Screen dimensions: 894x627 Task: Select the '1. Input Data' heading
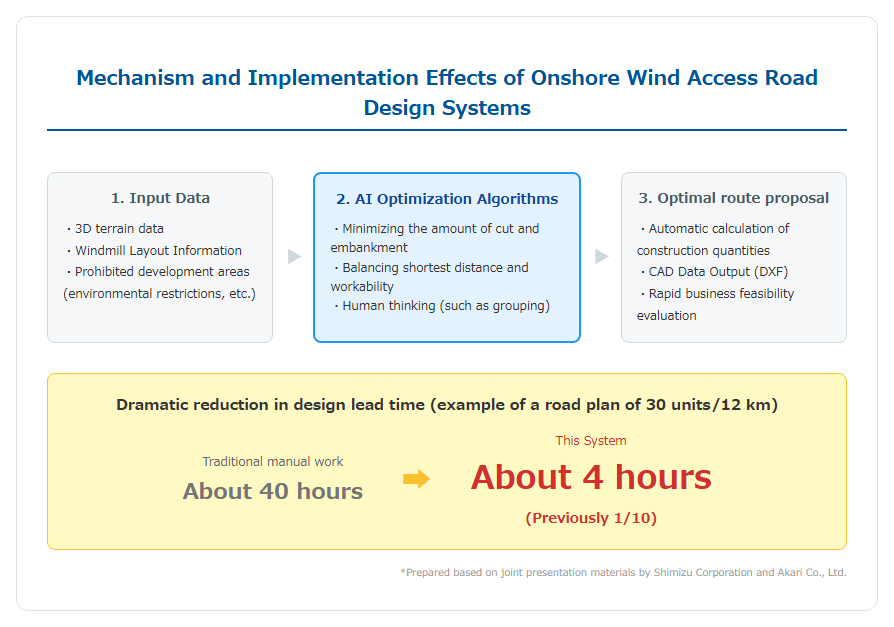pyautogui.click(x=160, y=198)
